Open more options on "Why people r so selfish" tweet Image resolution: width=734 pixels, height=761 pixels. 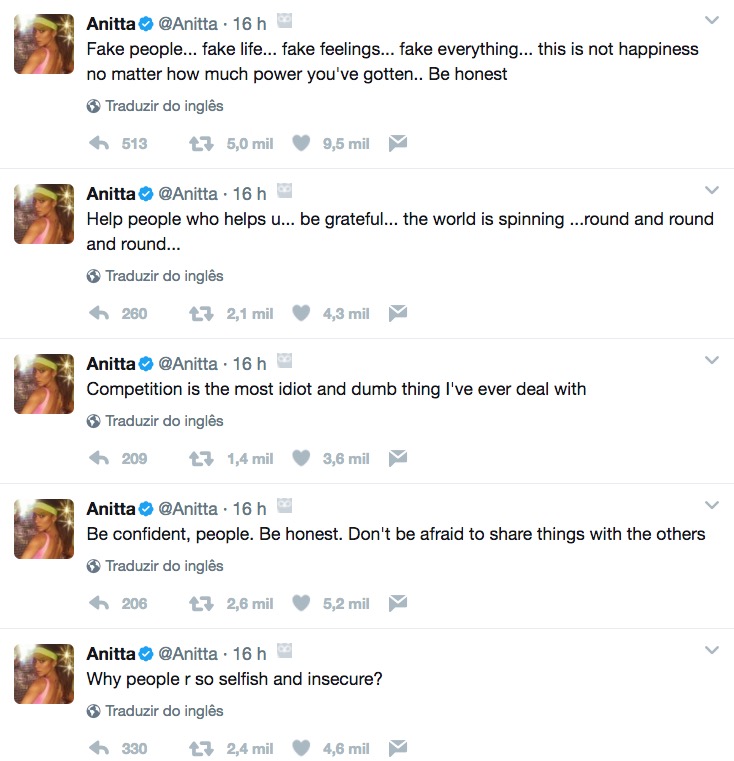[712, 650]
